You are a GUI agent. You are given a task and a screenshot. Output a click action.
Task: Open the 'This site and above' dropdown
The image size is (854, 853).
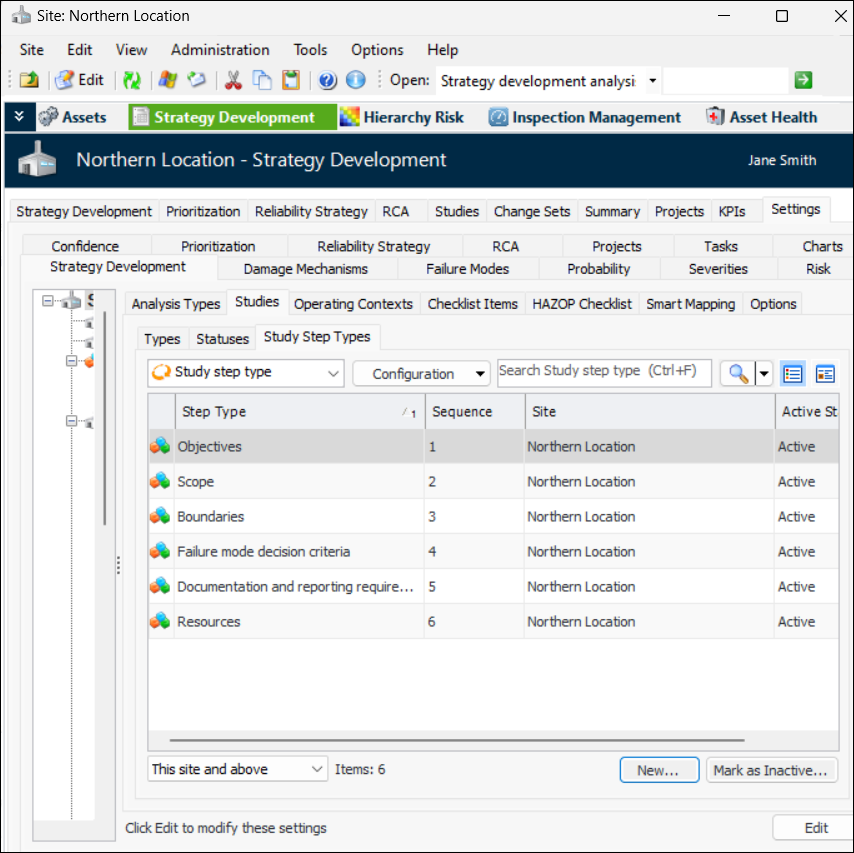point(238,769)
